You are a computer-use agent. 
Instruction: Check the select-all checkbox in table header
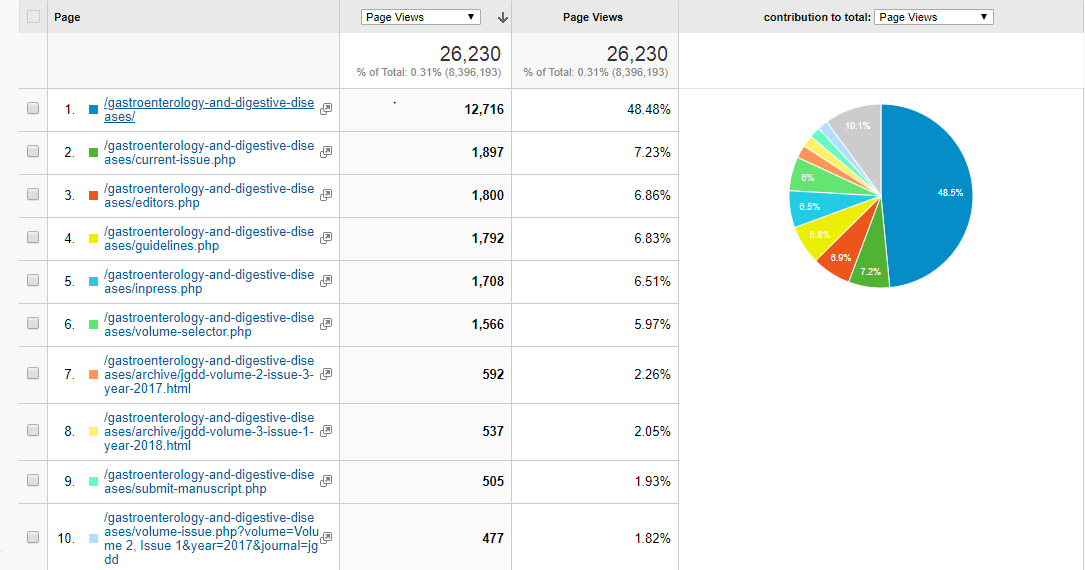coord(34,17)
